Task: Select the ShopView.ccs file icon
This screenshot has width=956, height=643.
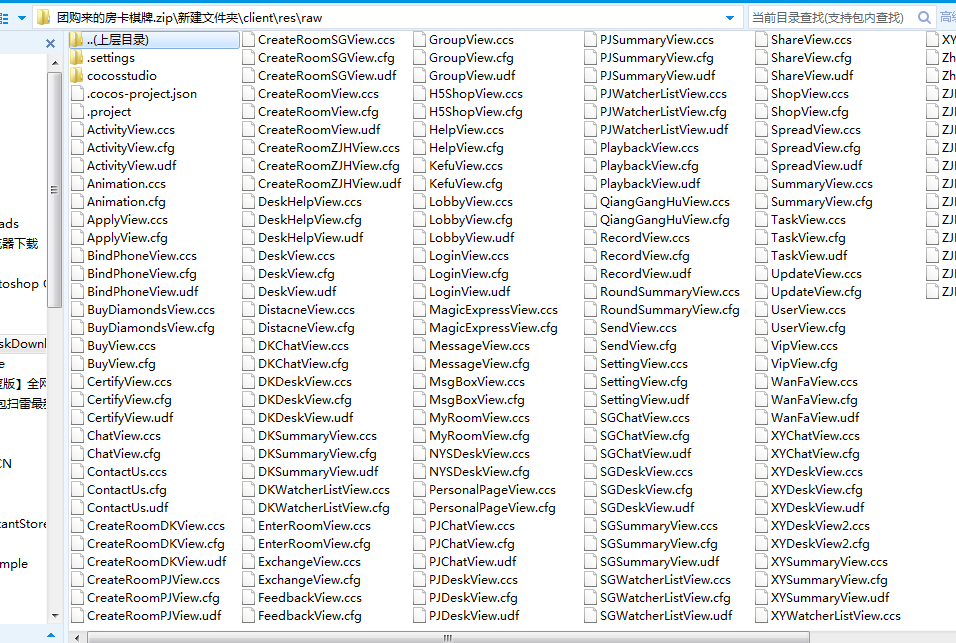Action: coord(761,94)
